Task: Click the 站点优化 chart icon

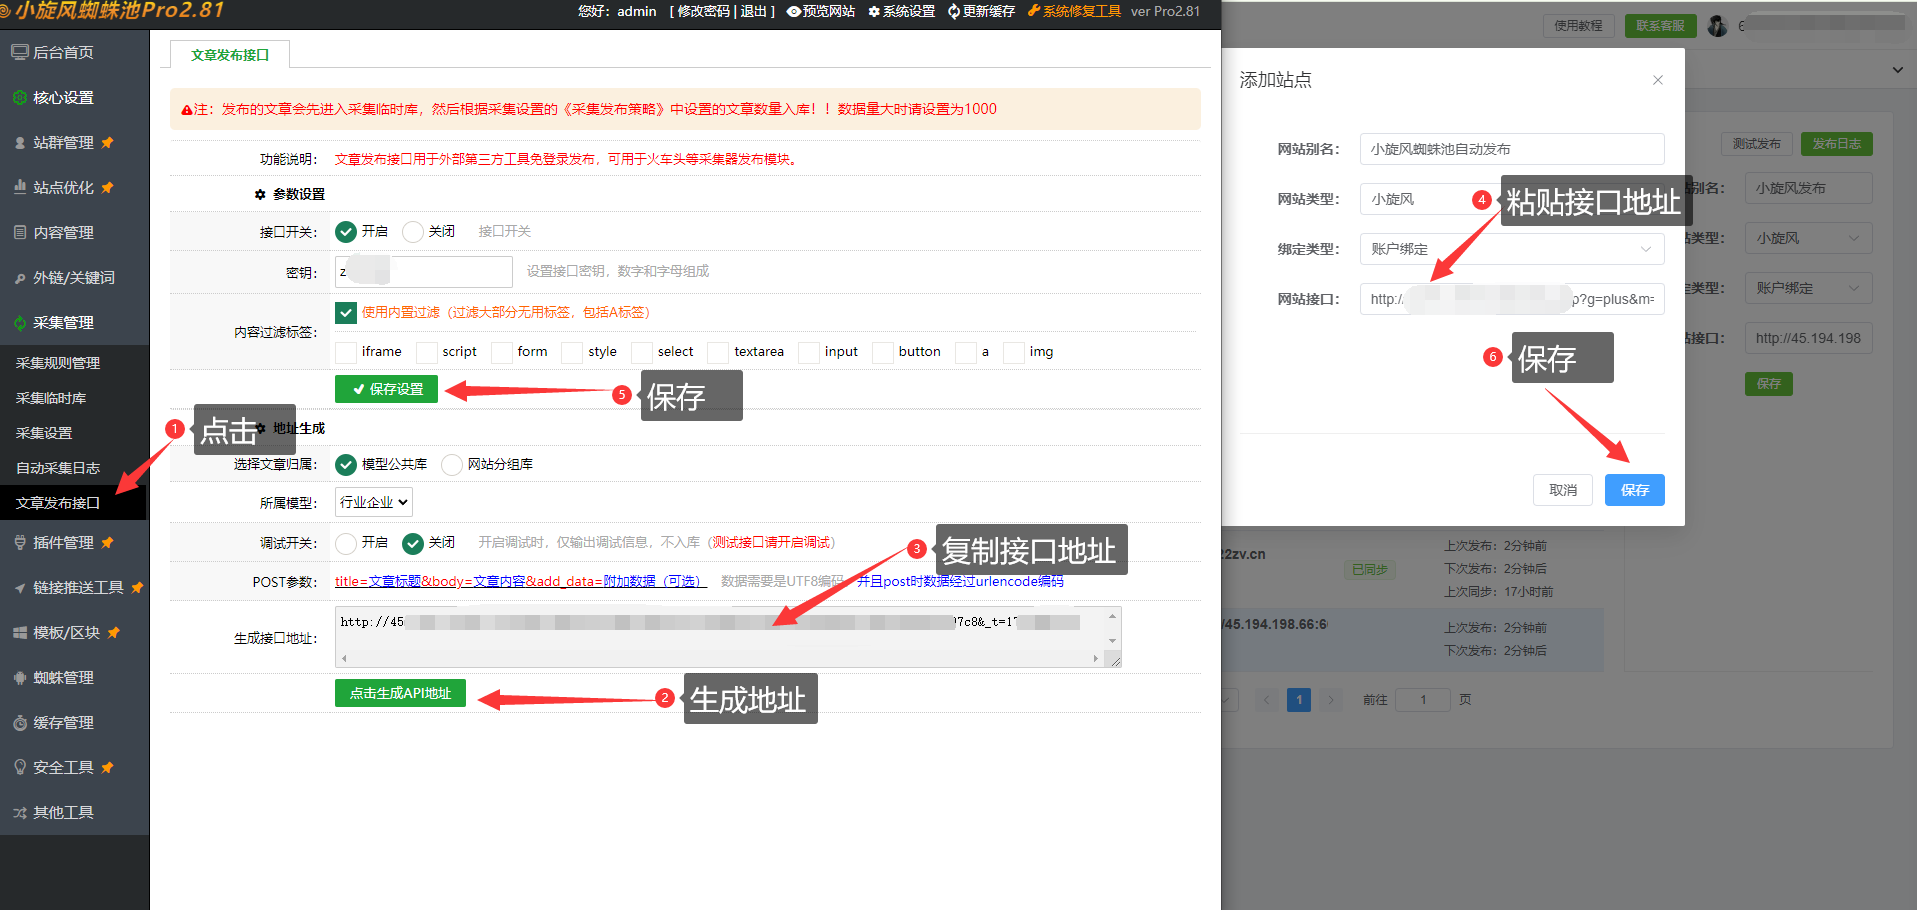Action: (x=20, y=187)
